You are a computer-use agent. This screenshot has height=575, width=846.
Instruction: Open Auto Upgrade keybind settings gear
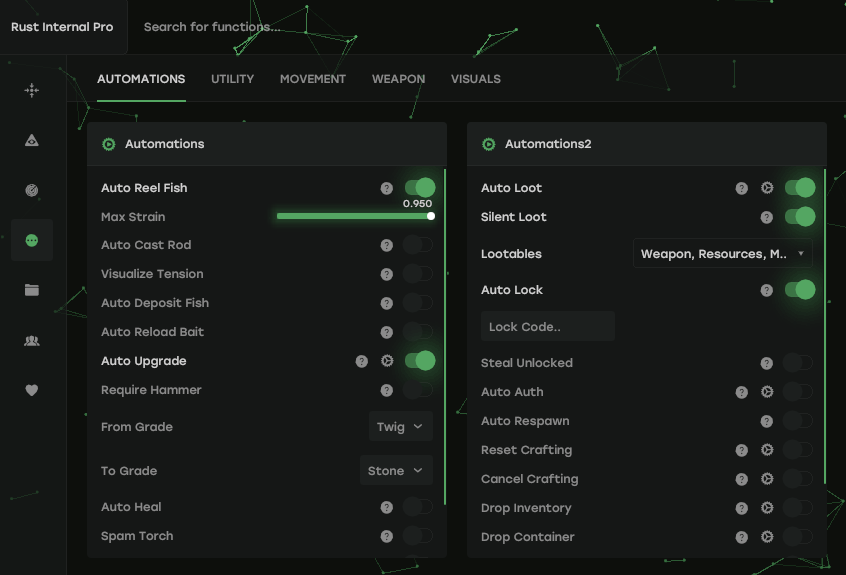387,361
